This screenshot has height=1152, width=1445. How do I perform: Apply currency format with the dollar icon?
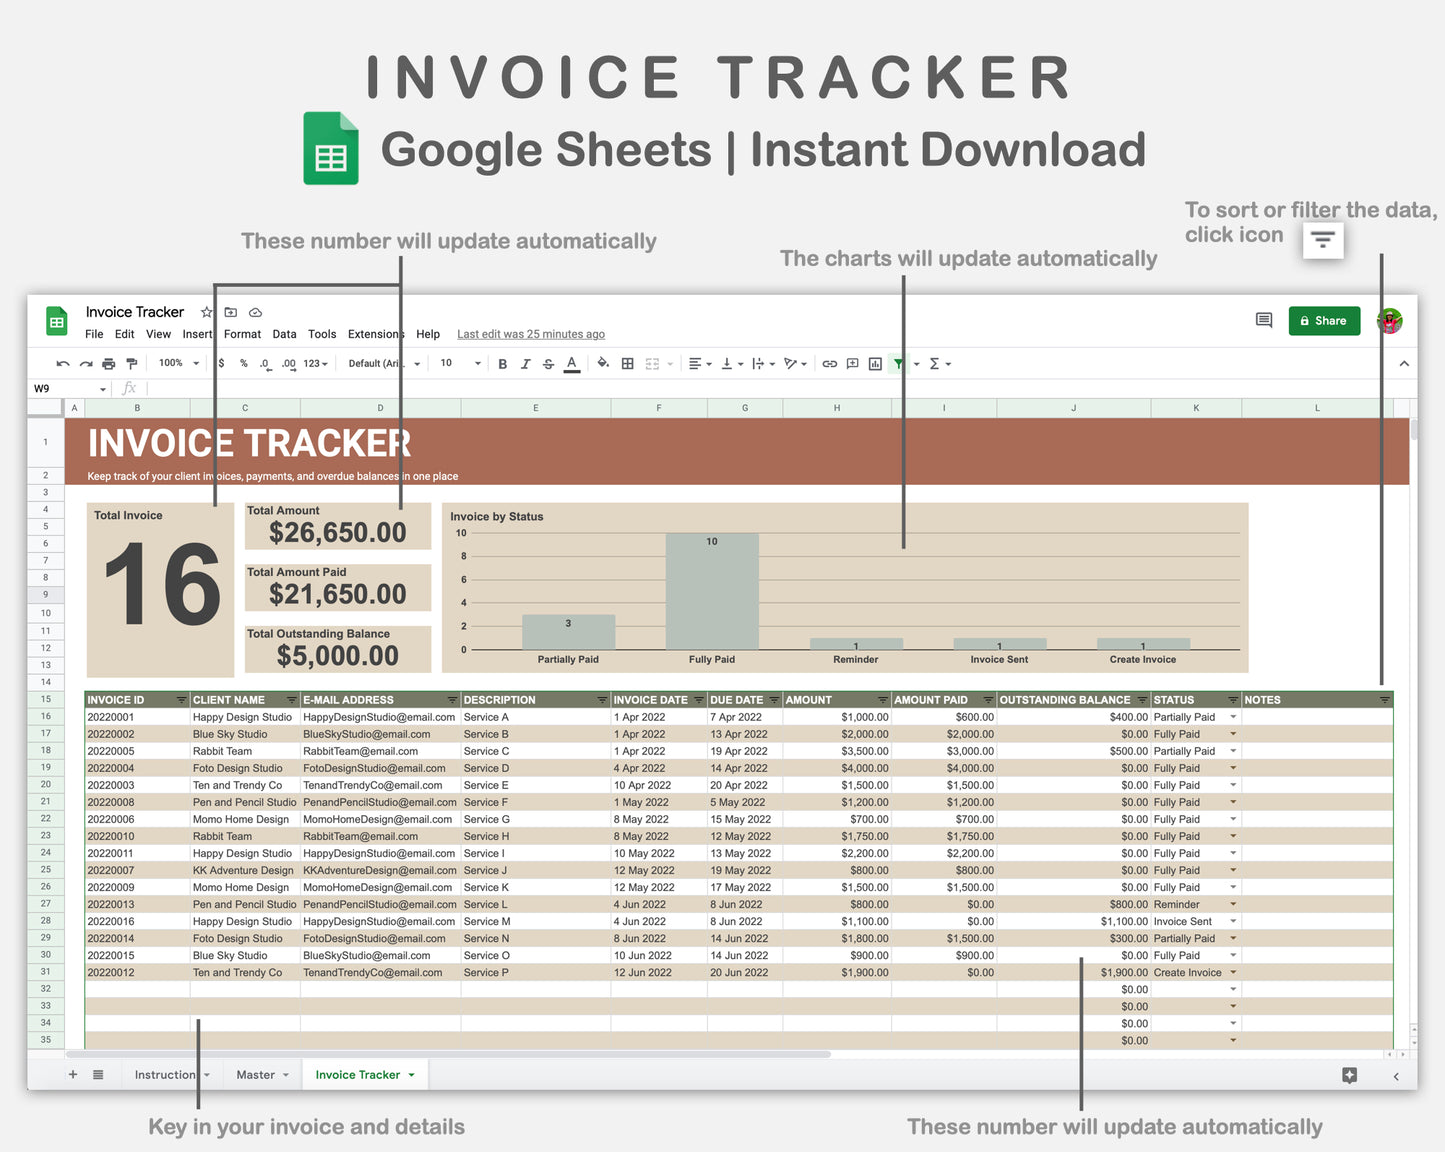tap(221, 363)
